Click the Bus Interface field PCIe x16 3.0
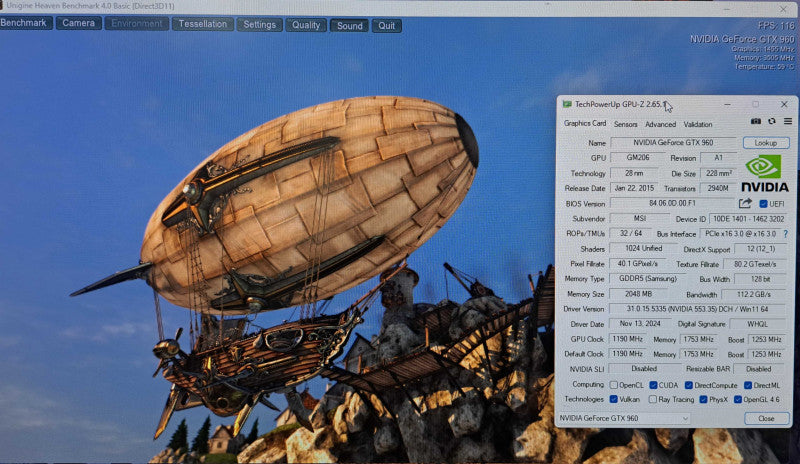The image size is (800, 464). pos(740,234)
